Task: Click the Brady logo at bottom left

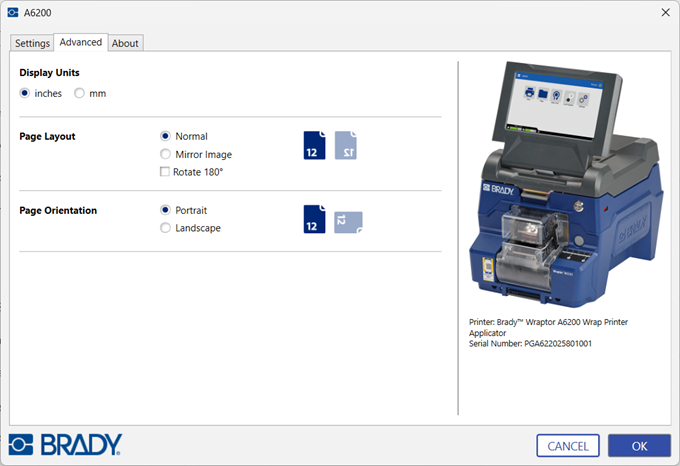Action: (65, 444)
